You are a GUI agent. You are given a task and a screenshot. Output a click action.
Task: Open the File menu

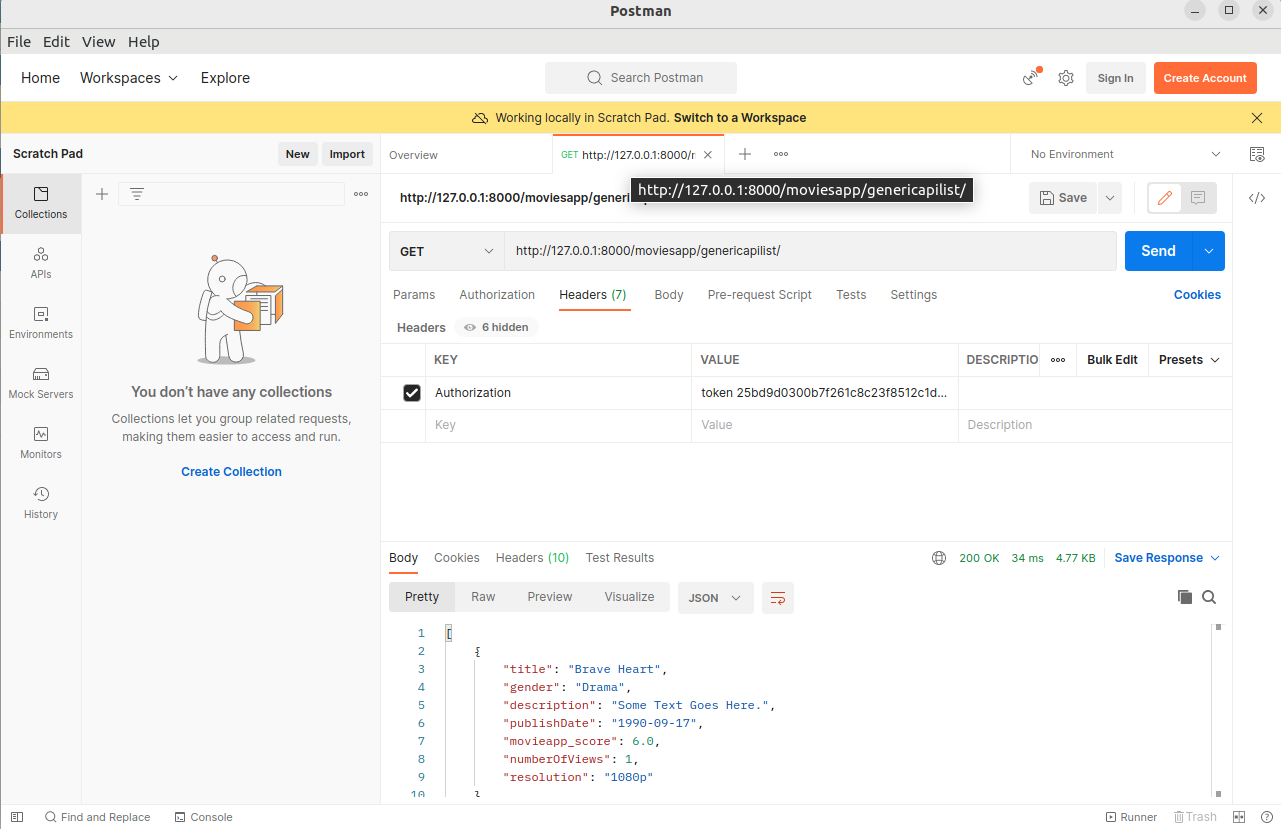point(19,42)
